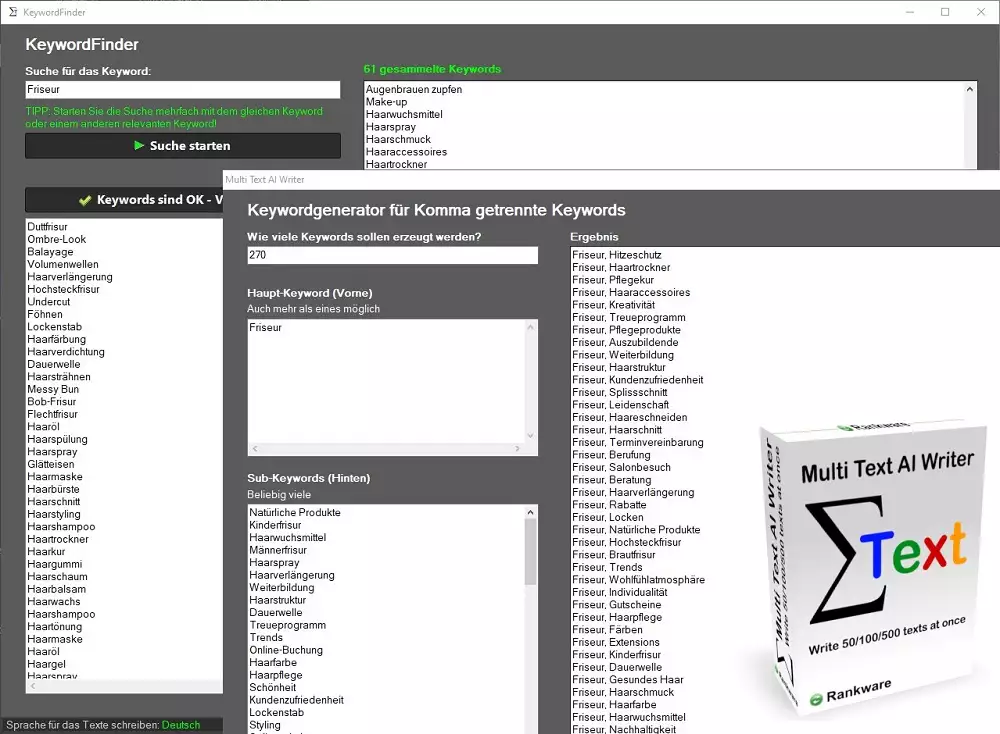Select 'Augenbrauen zupfen' in collected keywords
Image resolution: width=1000 pixels, height=734 pixels.
pos(414,89)
